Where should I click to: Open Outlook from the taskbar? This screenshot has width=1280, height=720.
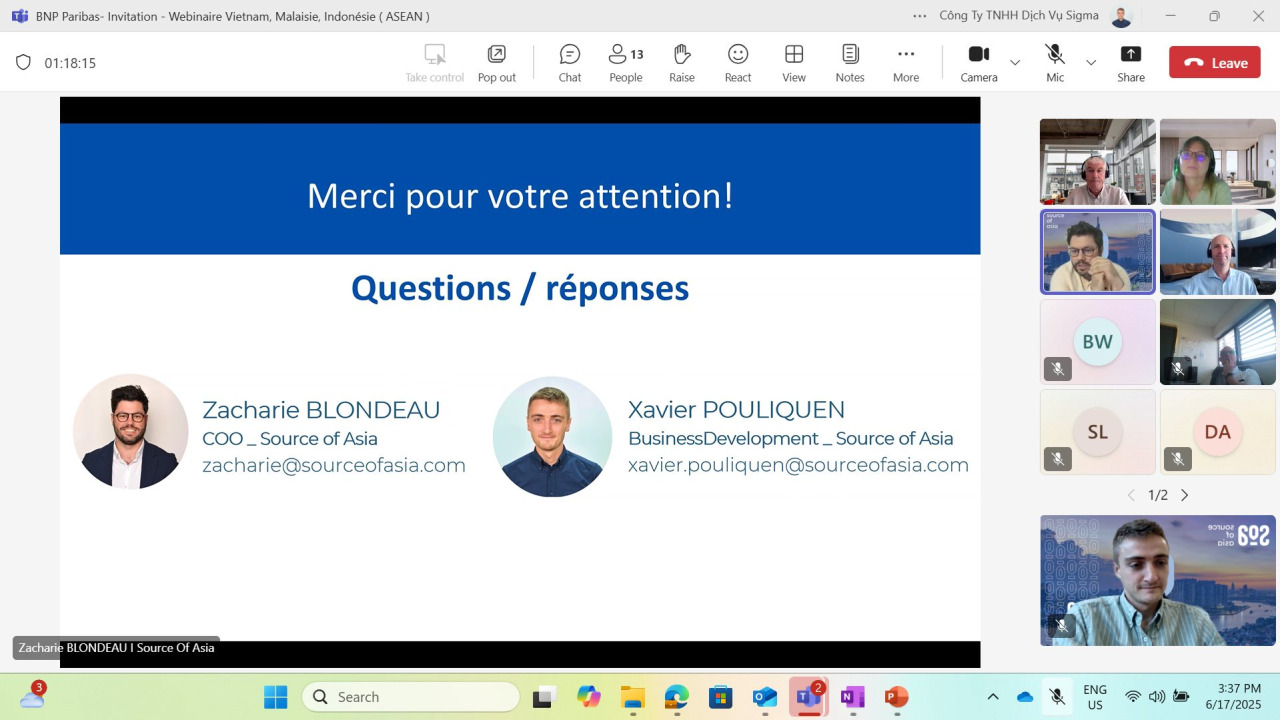[765, 697]
